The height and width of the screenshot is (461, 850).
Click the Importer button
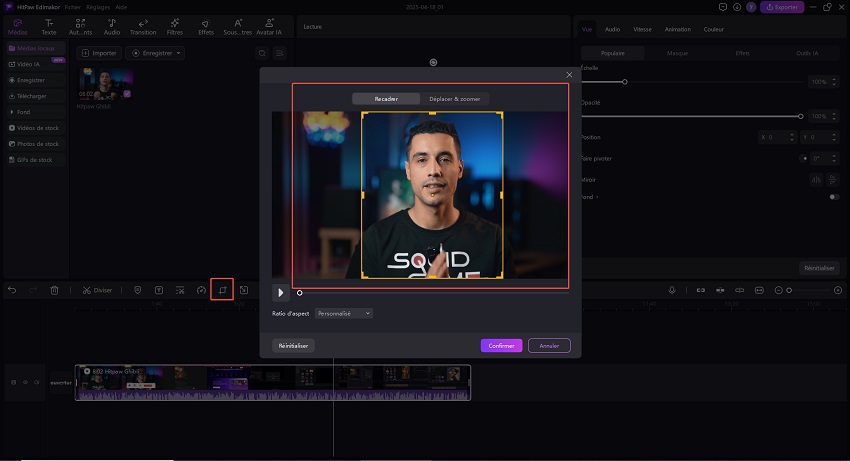pos(99,53)
